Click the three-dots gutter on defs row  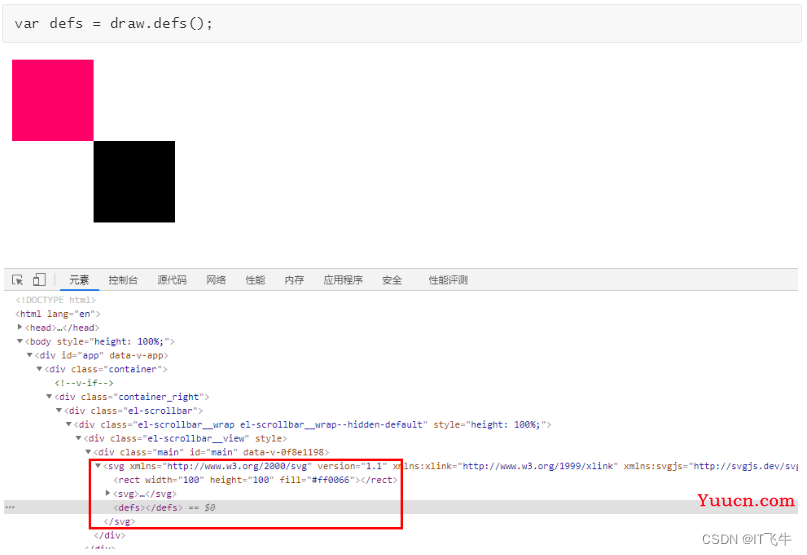point(10,508)
